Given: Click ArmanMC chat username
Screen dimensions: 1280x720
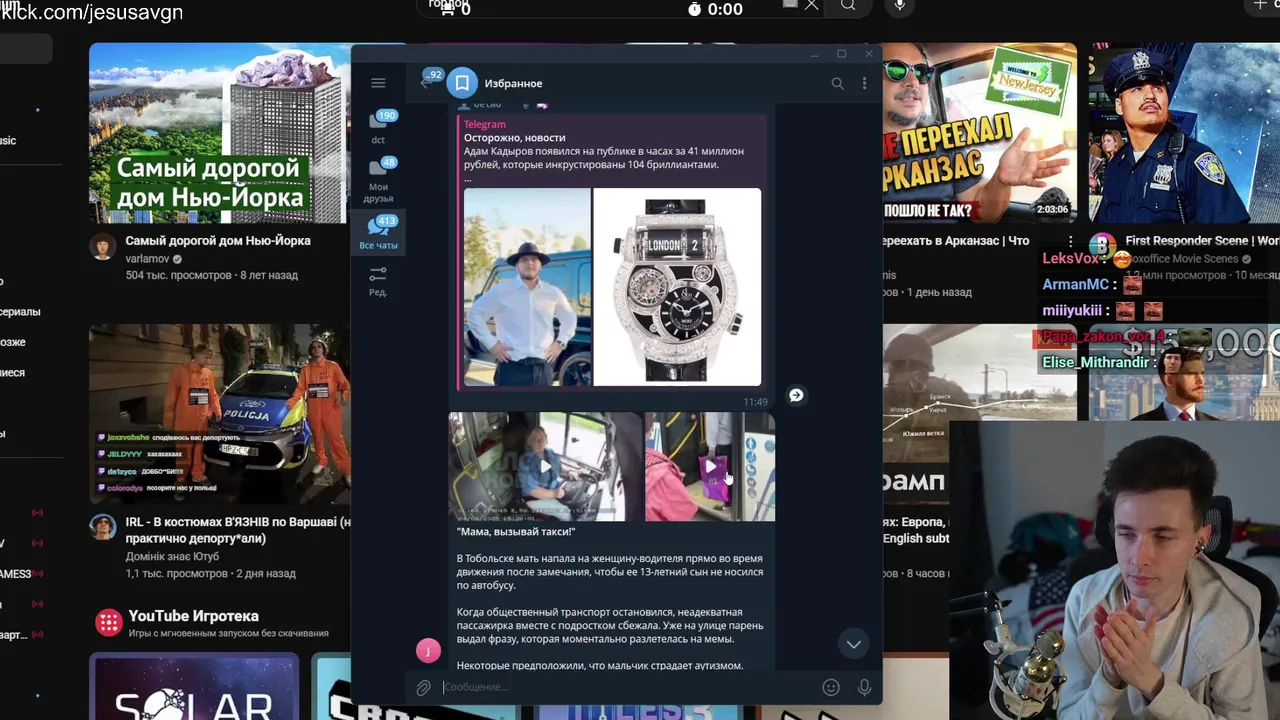Looking at the screenshot, I should (1075, 285).
